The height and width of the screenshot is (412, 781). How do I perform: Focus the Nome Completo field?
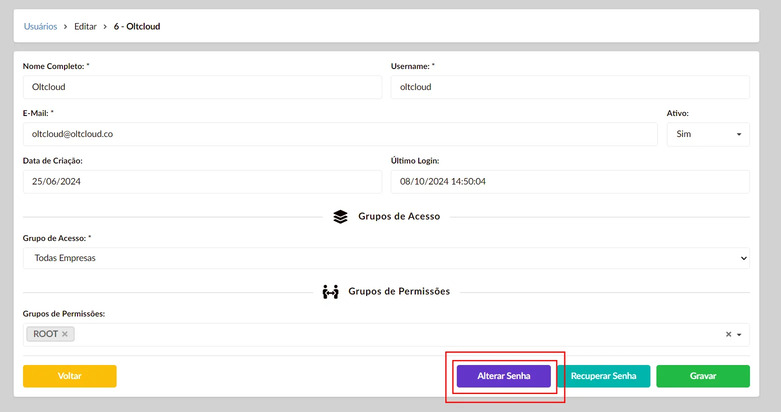coord(202,87)
